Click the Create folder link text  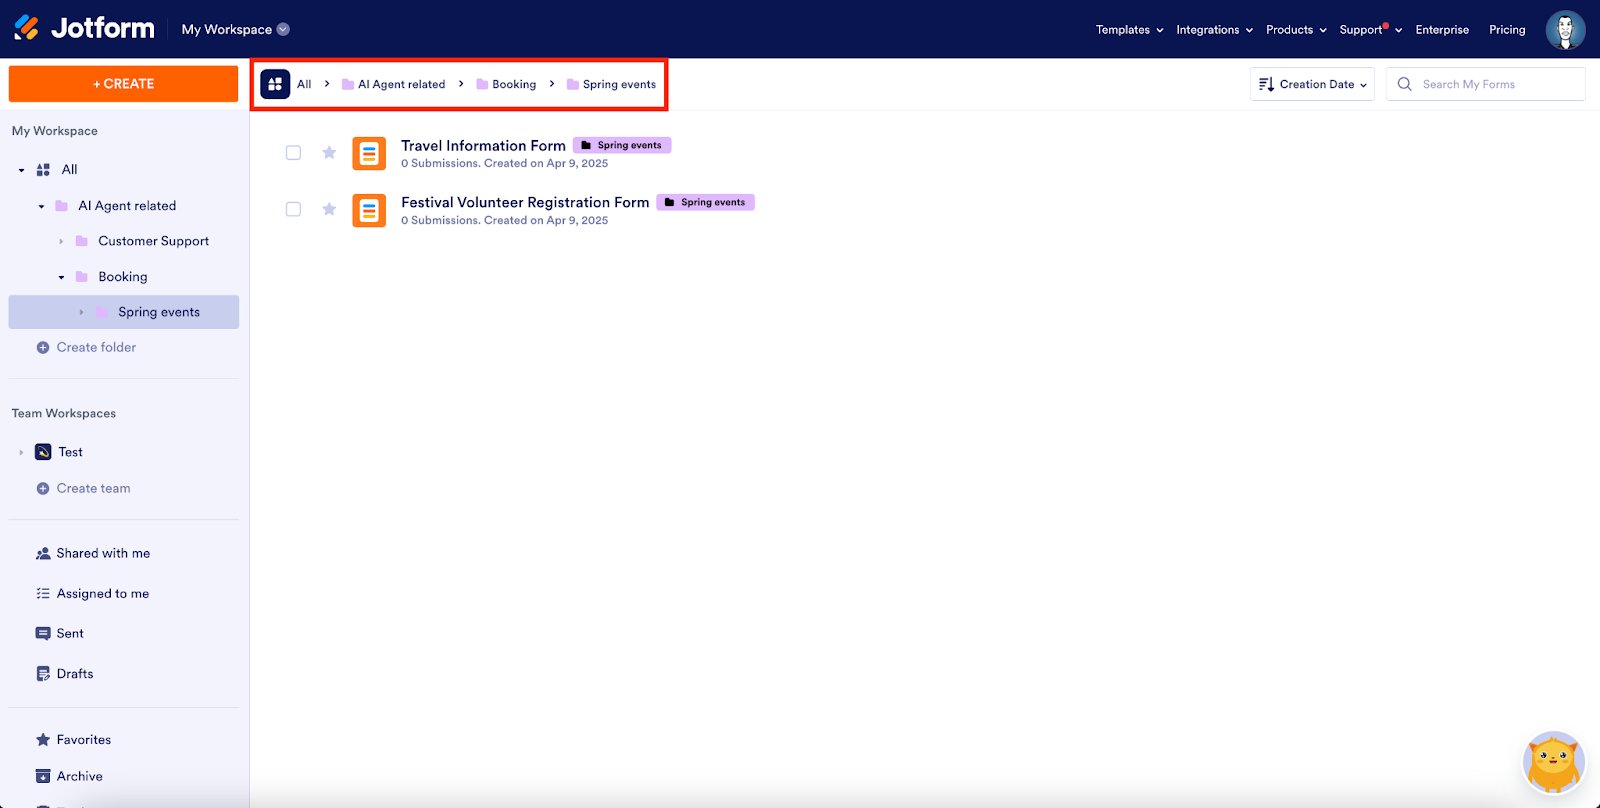pyautogui.click(x=96, y=348)
